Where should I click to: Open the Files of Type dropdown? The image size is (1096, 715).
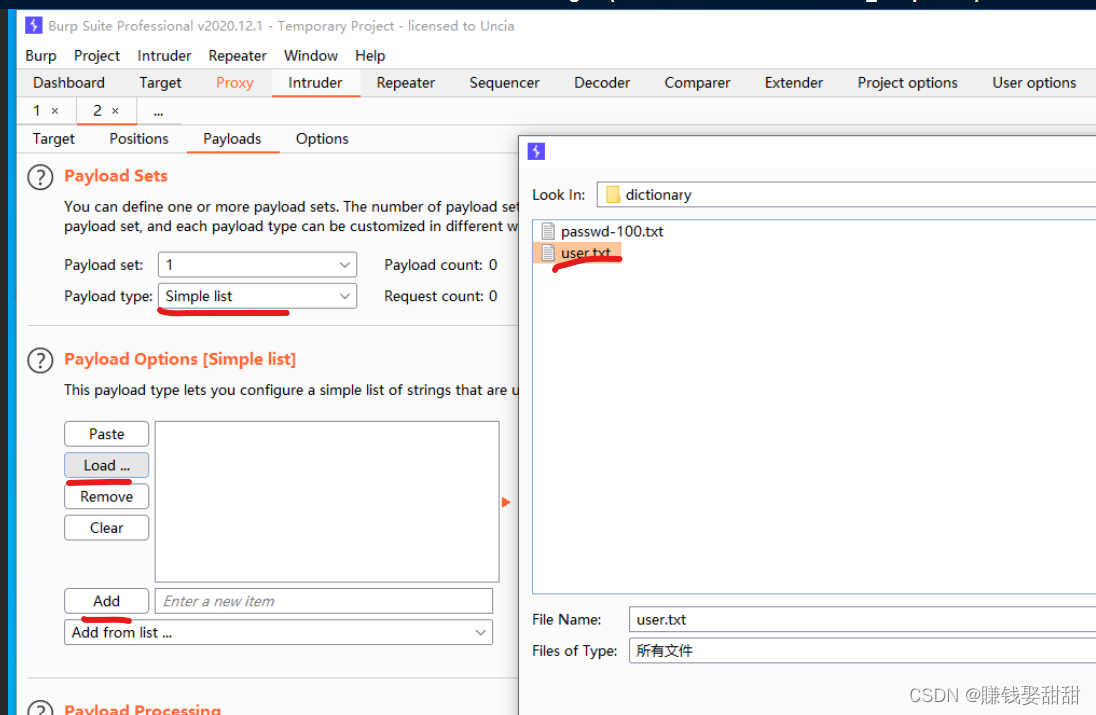click(862, 651)
